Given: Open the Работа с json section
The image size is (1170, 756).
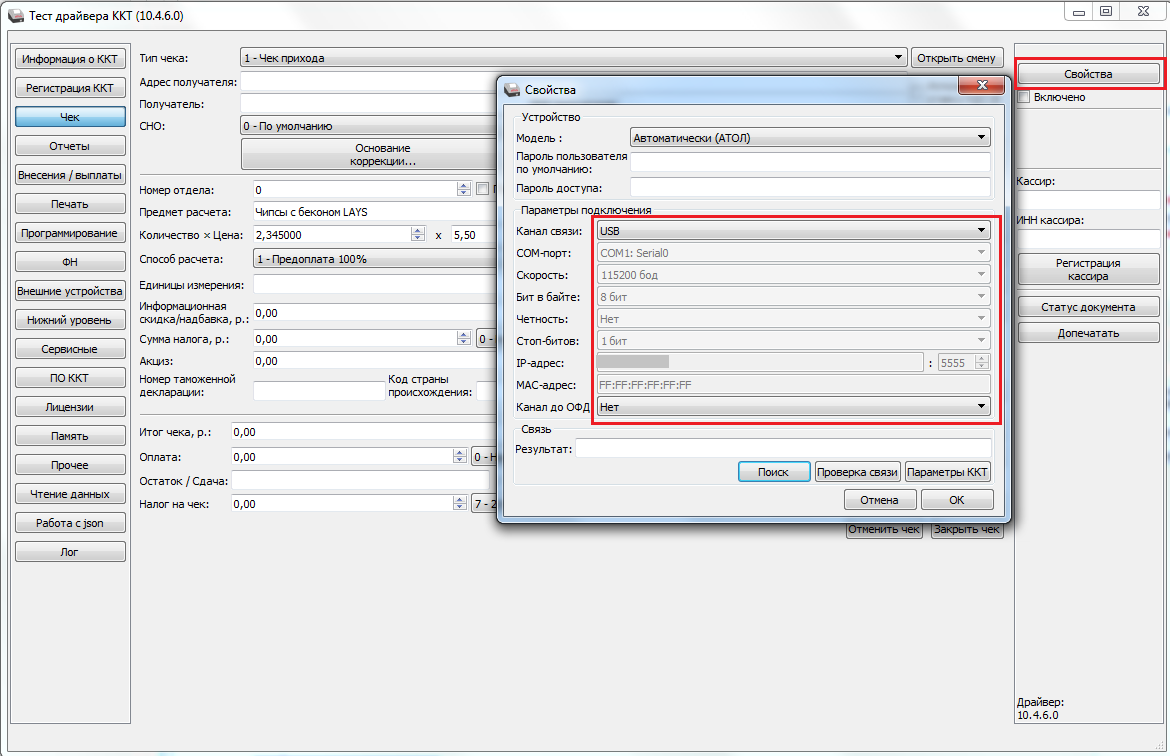Looking at the screenshot, I should coord(70,524).
